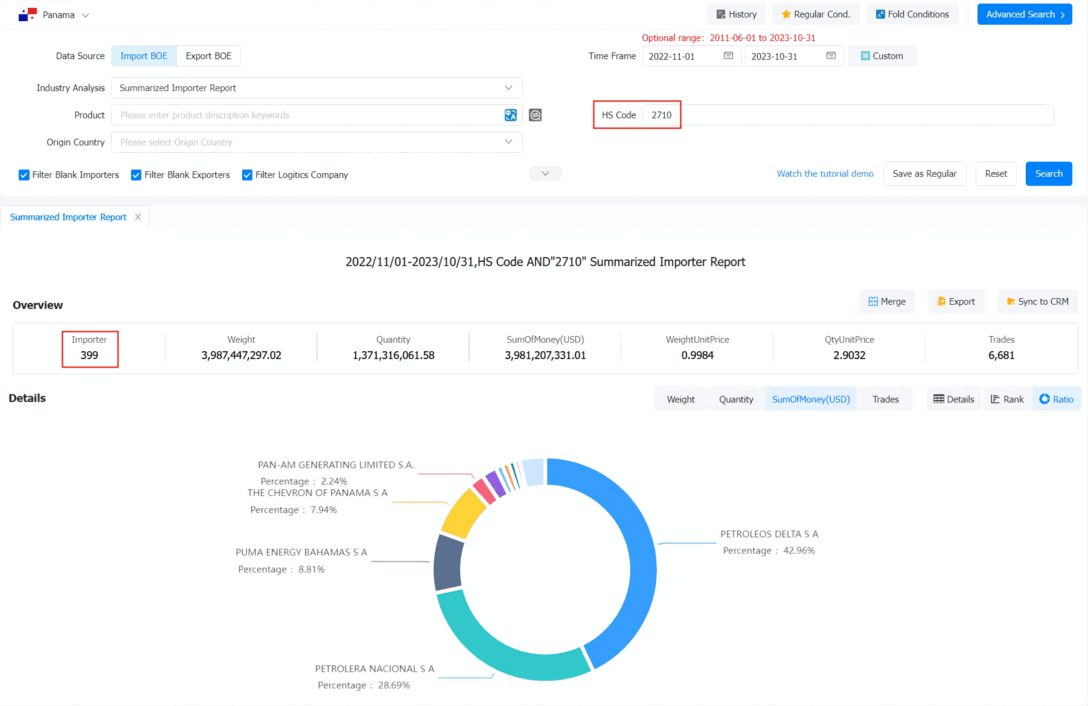Switch to Ratio chart view
Viewport: 1088px width, 706px height.
coord(1056,399)
